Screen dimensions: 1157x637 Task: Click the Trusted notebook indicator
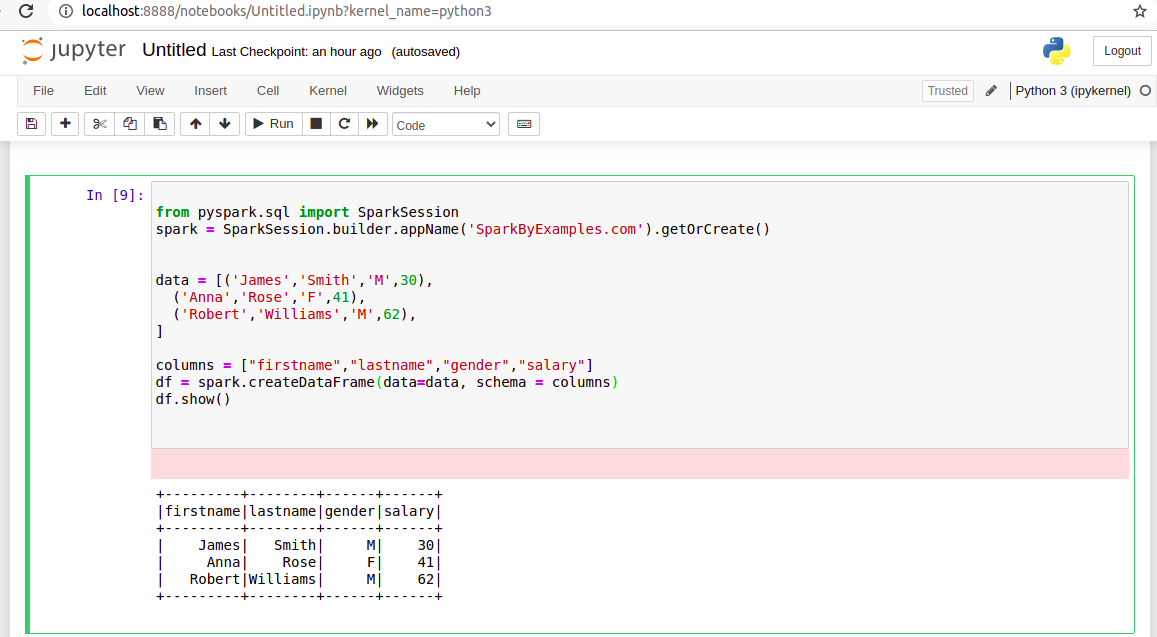tap(947, 90)
